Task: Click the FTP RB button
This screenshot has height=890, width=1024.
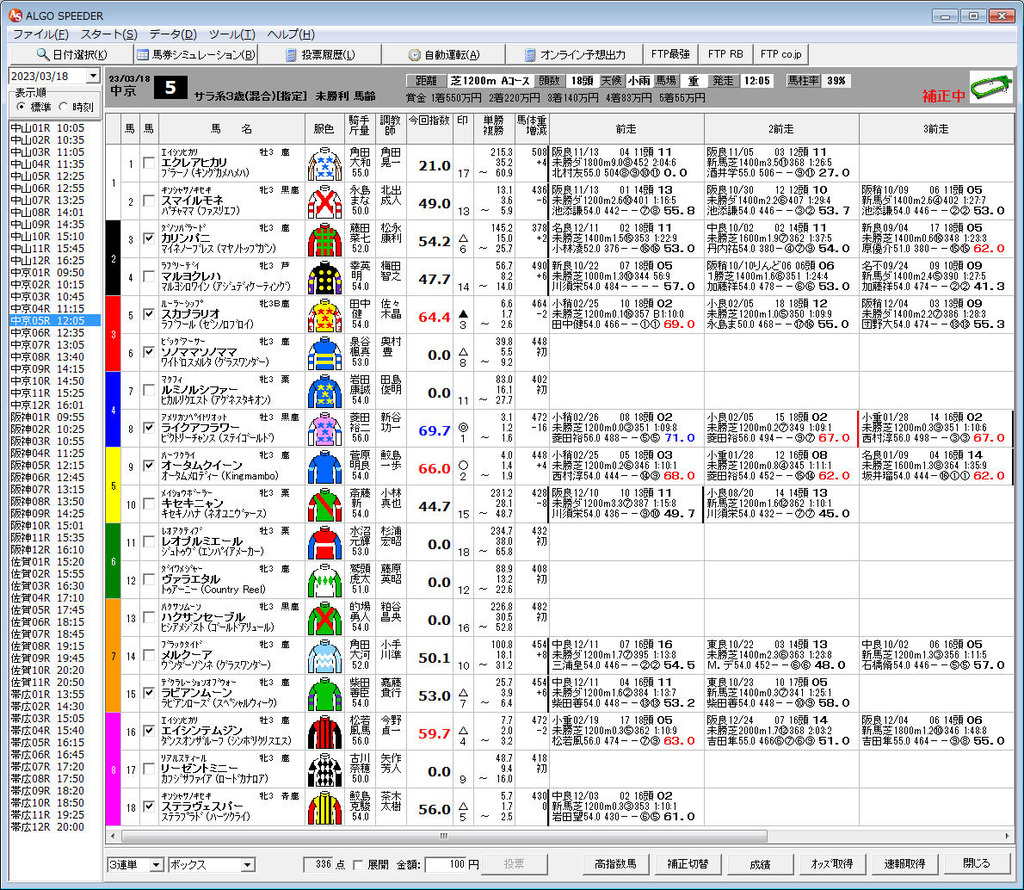Action: pyautogui.click(x=726, y=54)
